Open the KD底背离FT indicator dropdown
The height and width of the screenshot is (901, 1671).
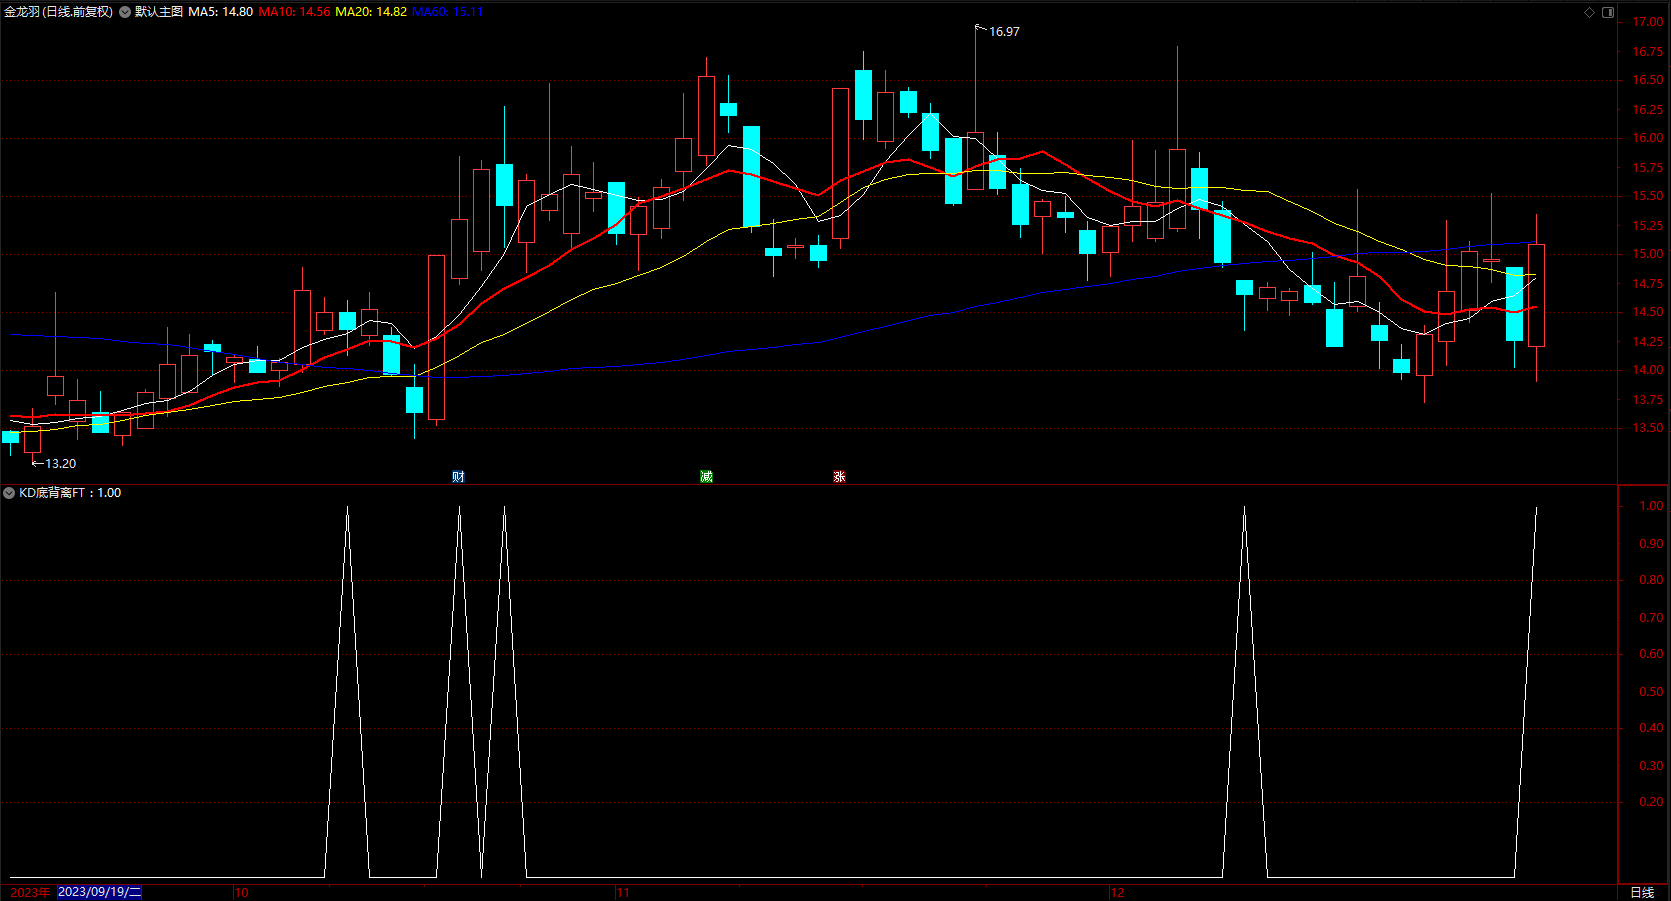click(9, 493)
